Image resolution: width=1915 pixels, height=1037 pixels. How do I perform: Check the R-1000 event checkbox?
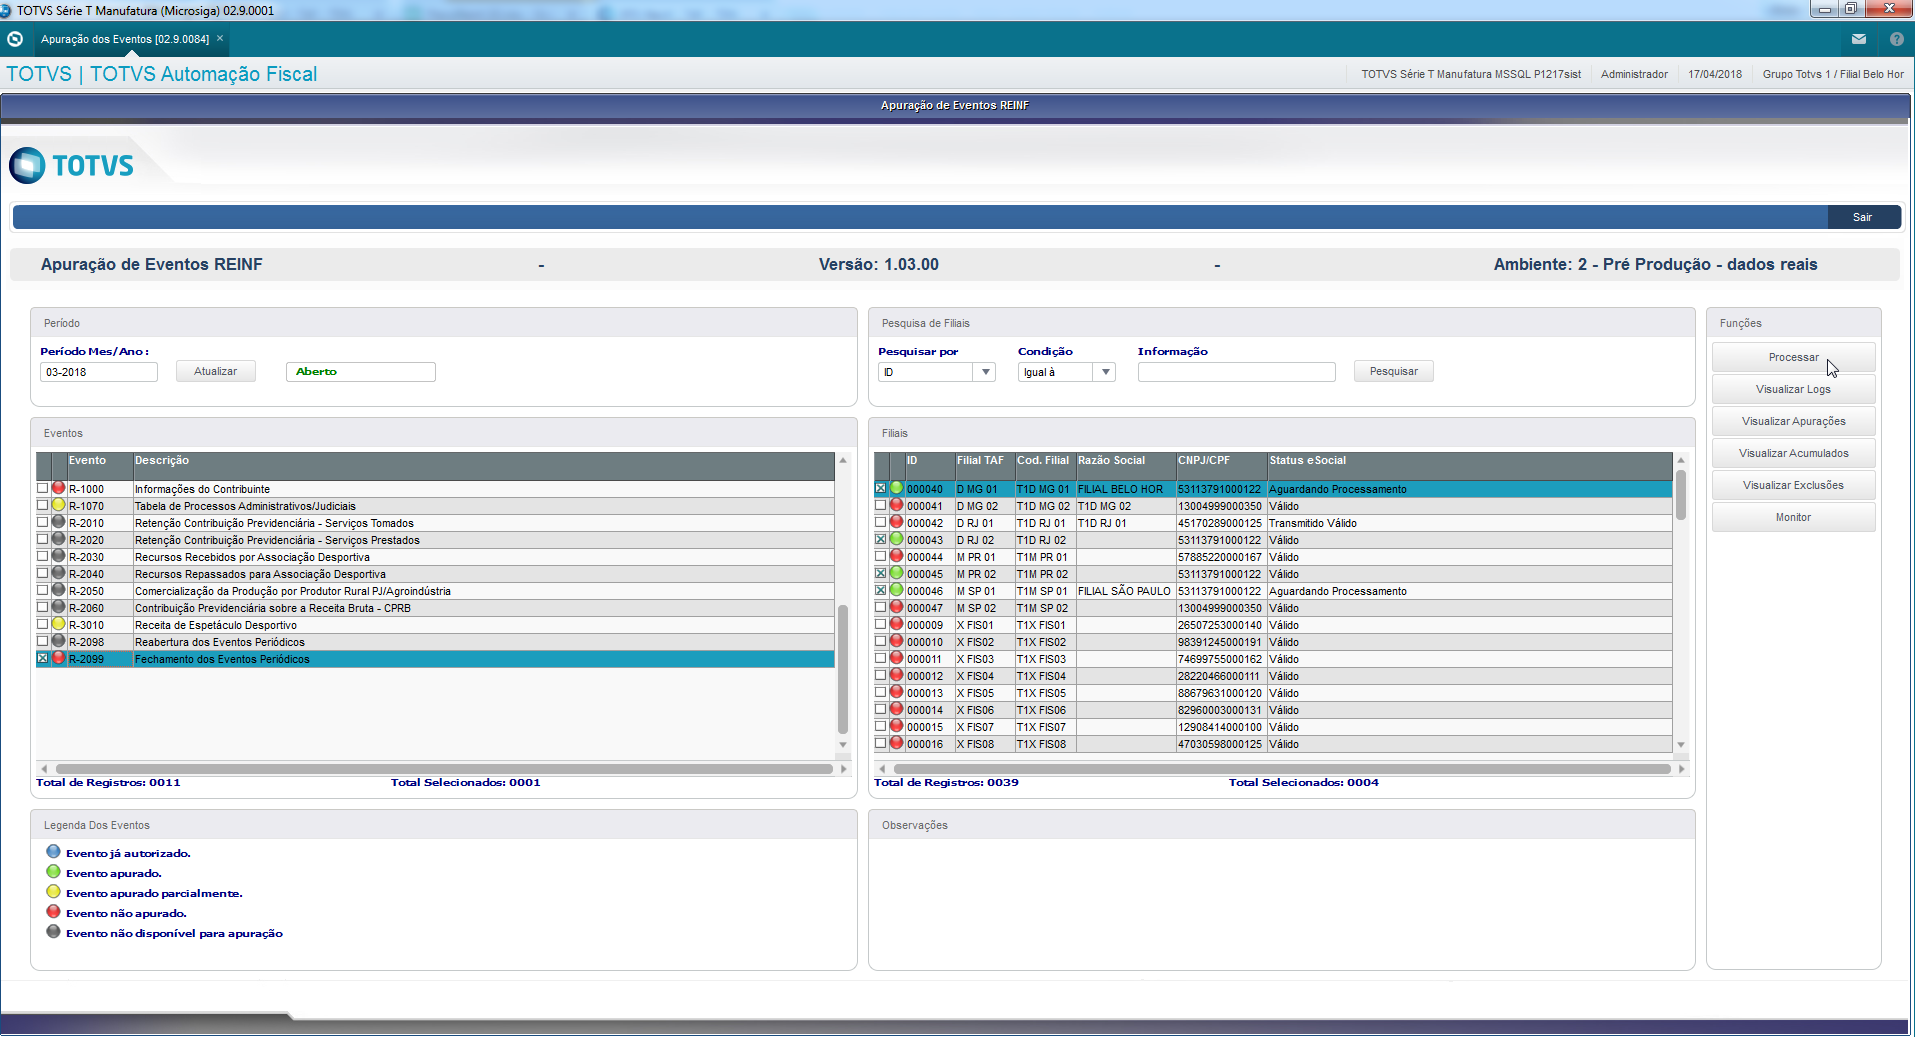coord(43,489)
